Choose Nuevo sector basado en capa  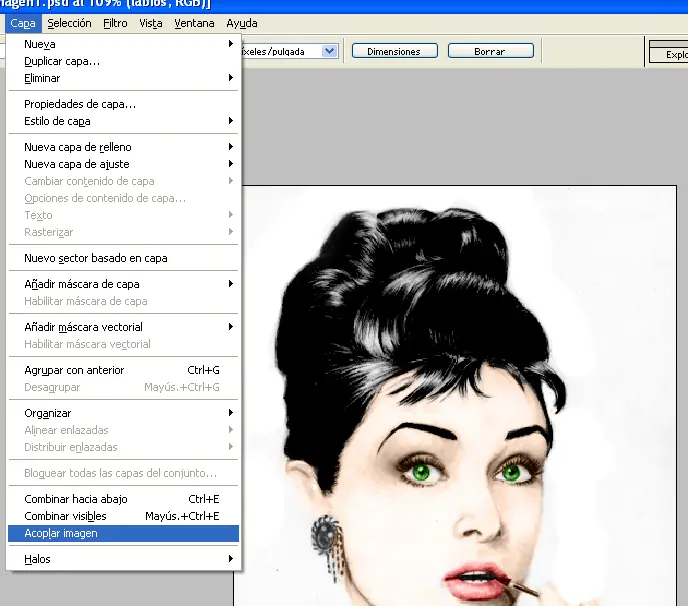coord(96,258)
